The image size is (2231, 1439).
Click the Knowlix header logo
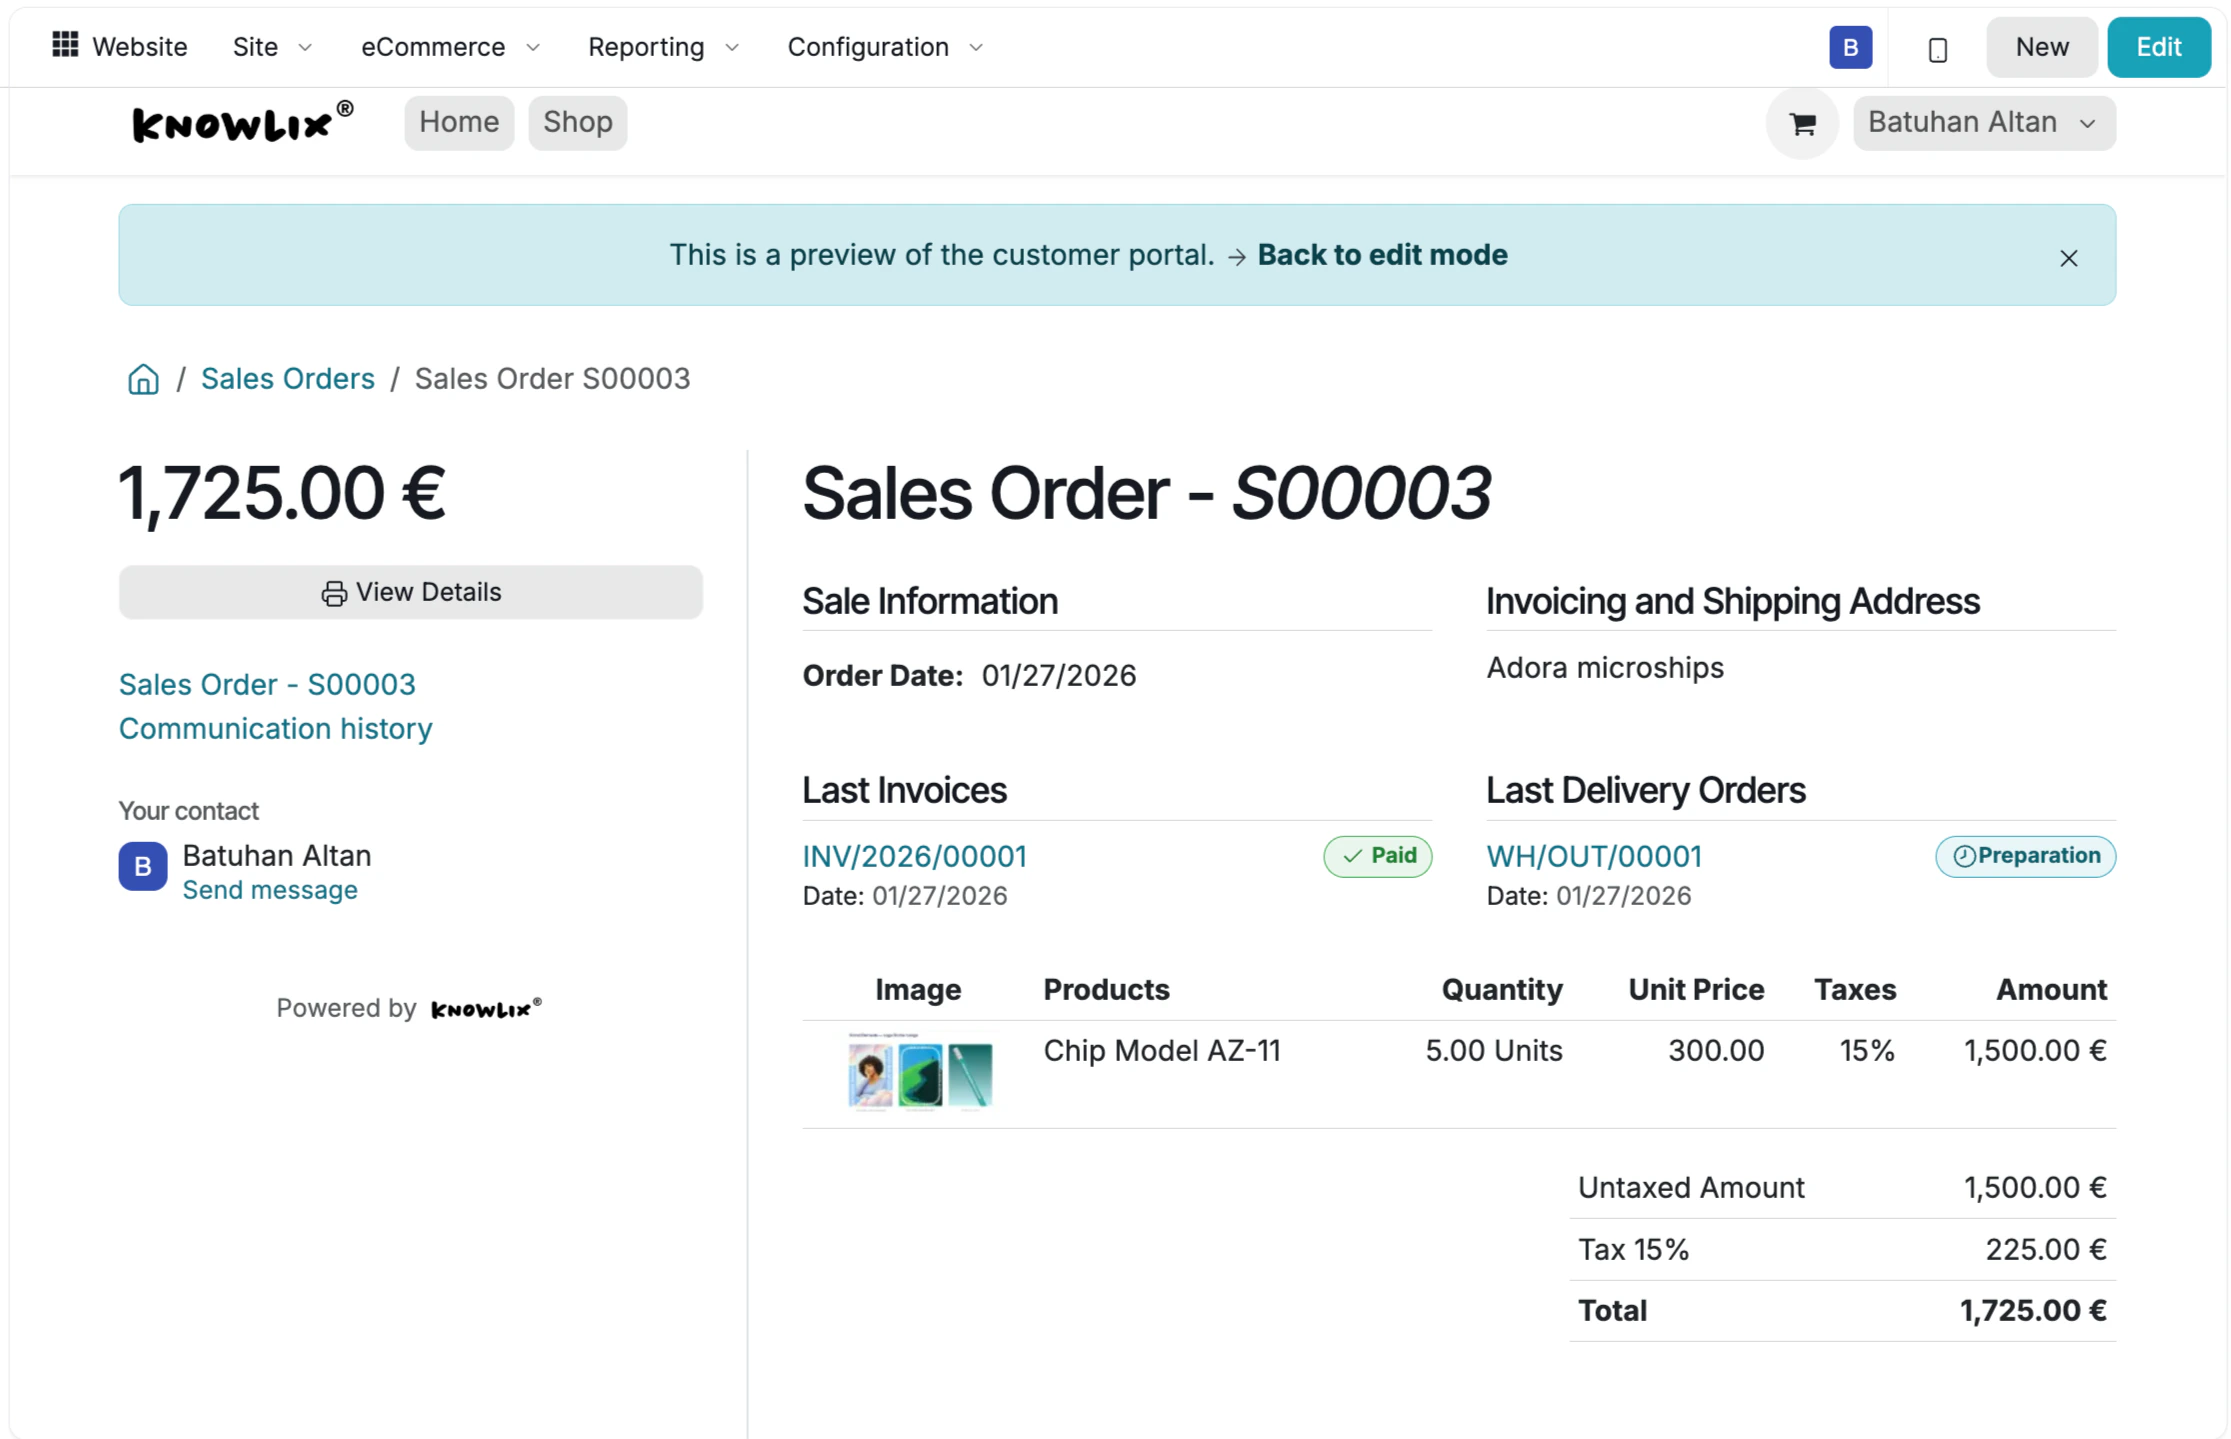[x=240, y=122]
